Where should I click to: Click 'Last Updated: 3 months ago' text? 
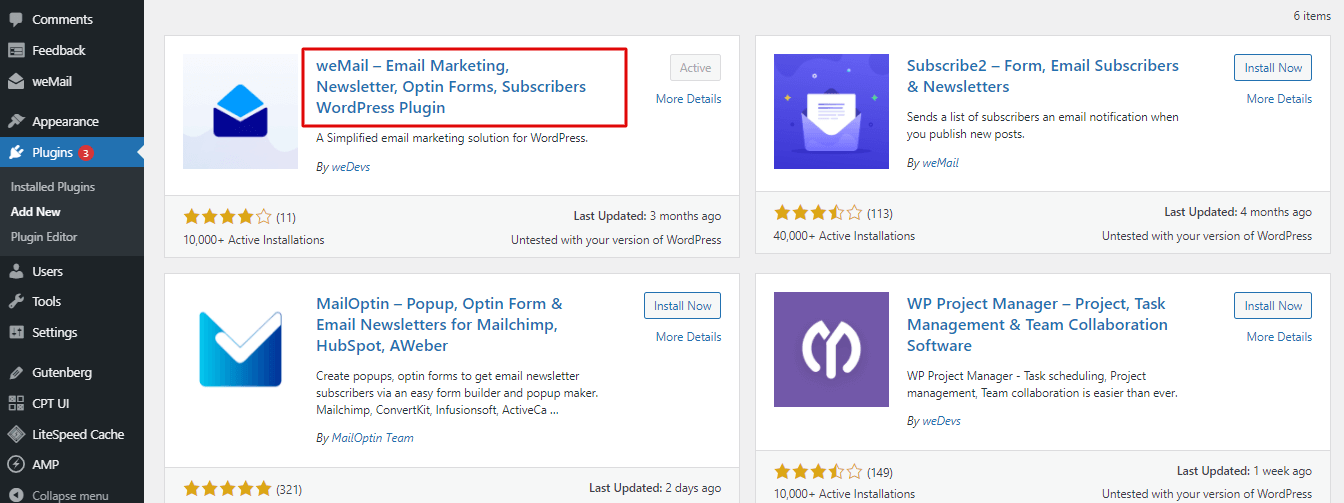[x=647, y=216]
